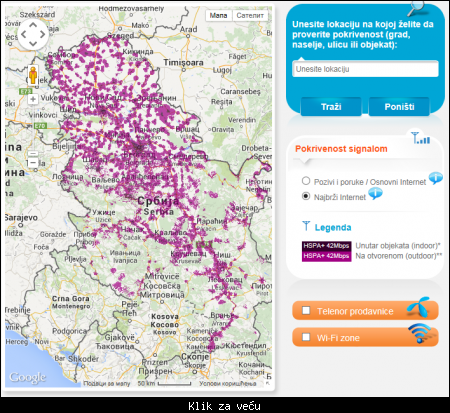
Task: Select the Najbrži Internet radio option
Action: pyautogui.click(x=306, y=196)
